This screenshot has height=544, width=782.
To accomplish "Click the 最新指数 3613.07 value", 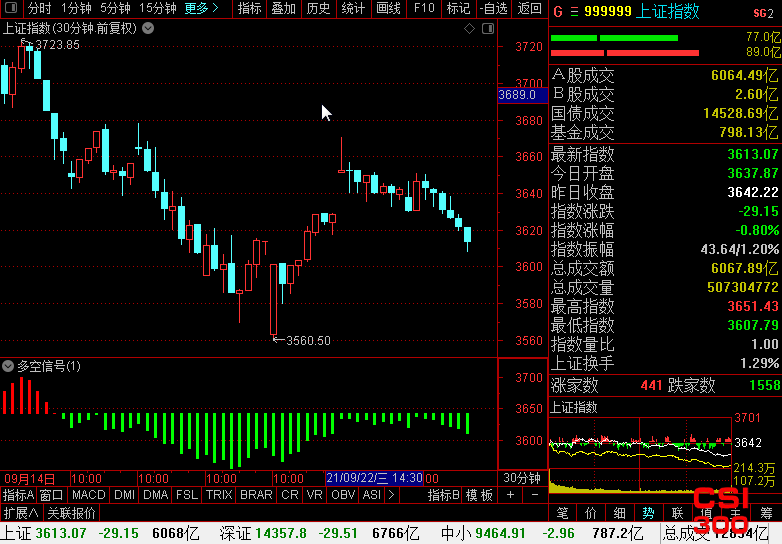I will (x=753, y=154).
